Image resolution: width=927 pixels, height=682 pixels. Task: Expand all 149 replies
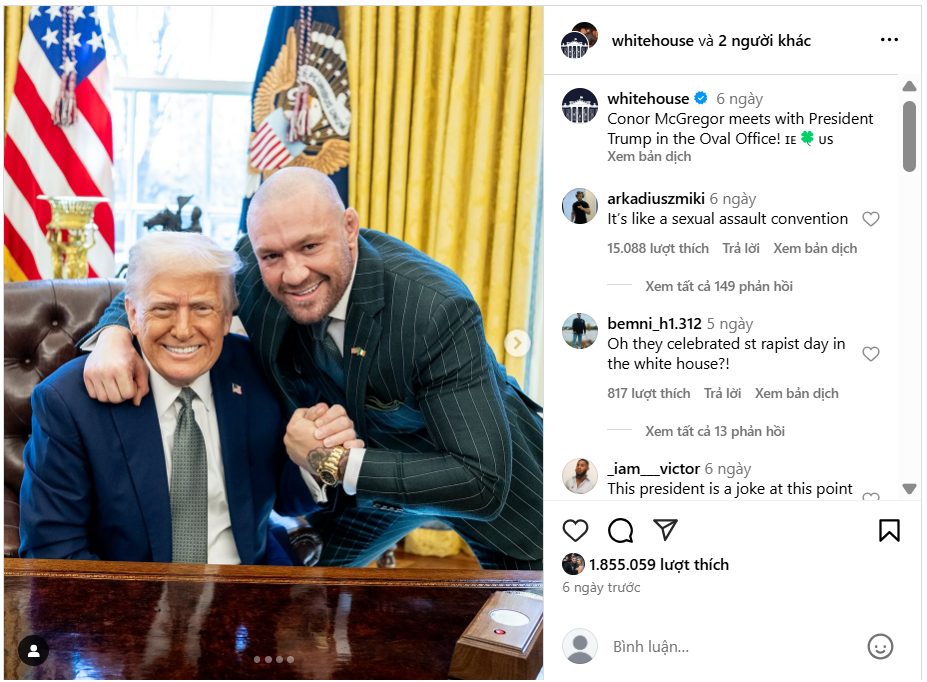718,286
